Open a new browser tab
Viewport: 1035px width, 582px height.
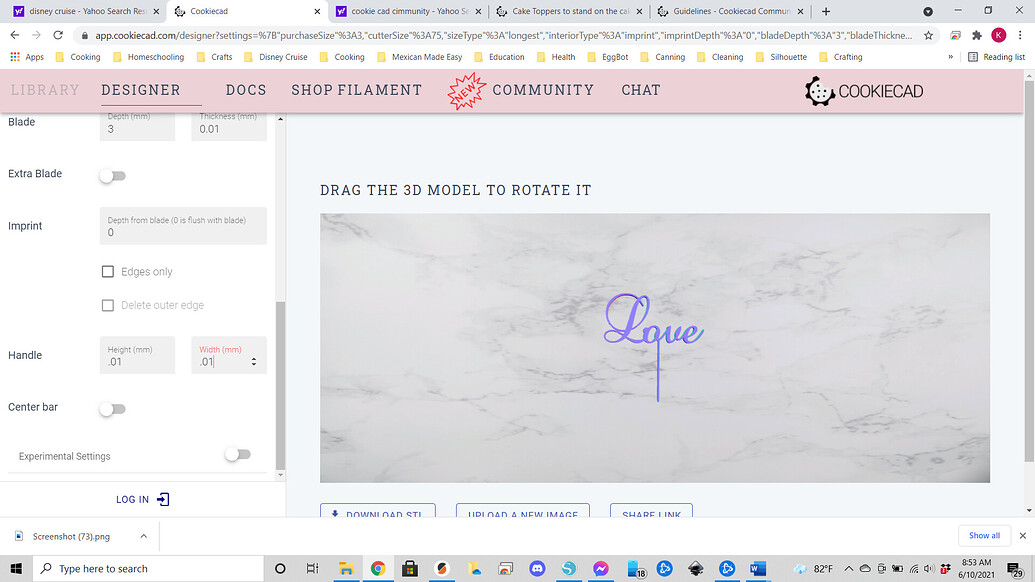coord(826,11)
